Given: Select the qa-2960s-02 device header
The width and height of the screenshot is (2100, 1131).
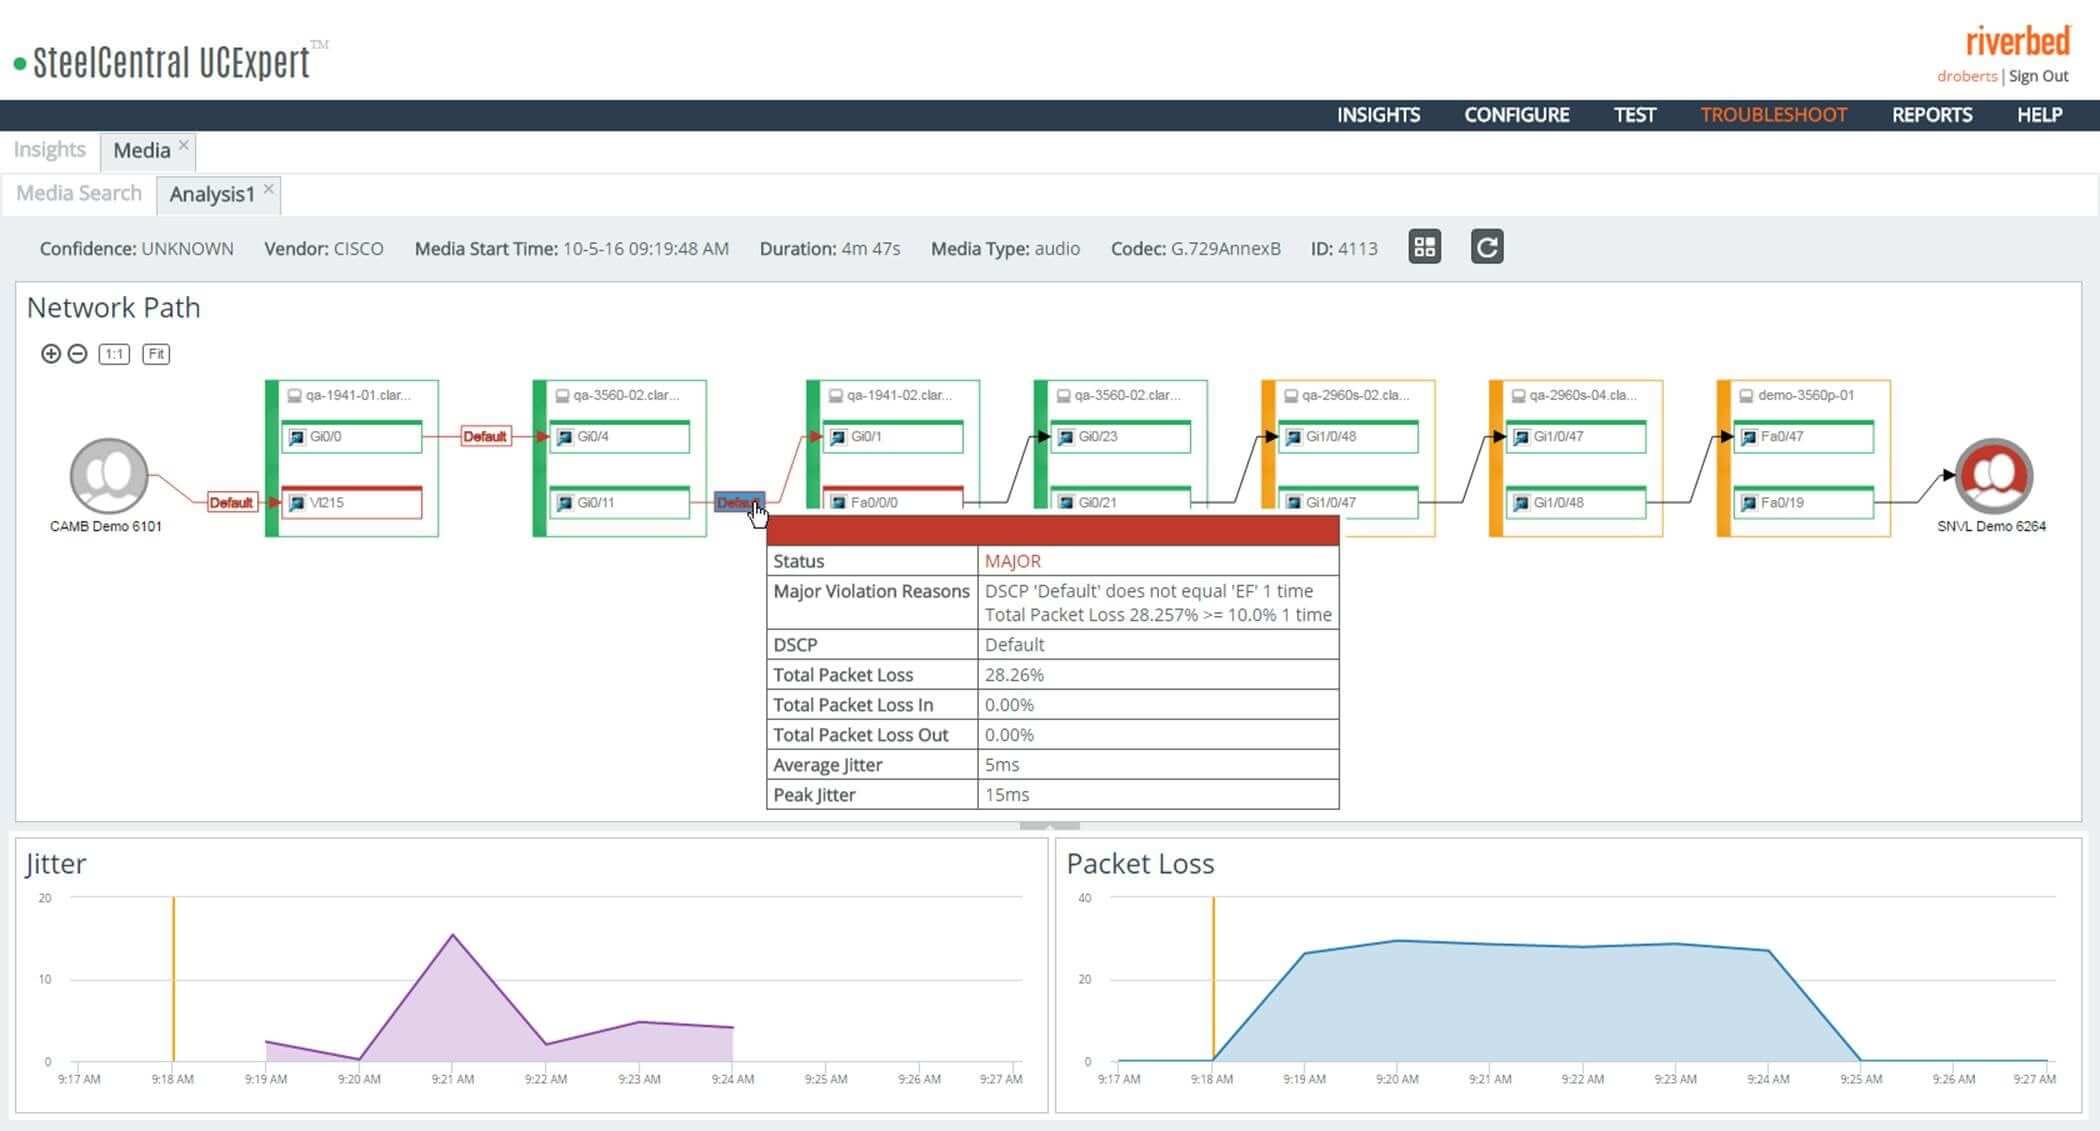Looking at the screenshot, I should pos(1346,395).
